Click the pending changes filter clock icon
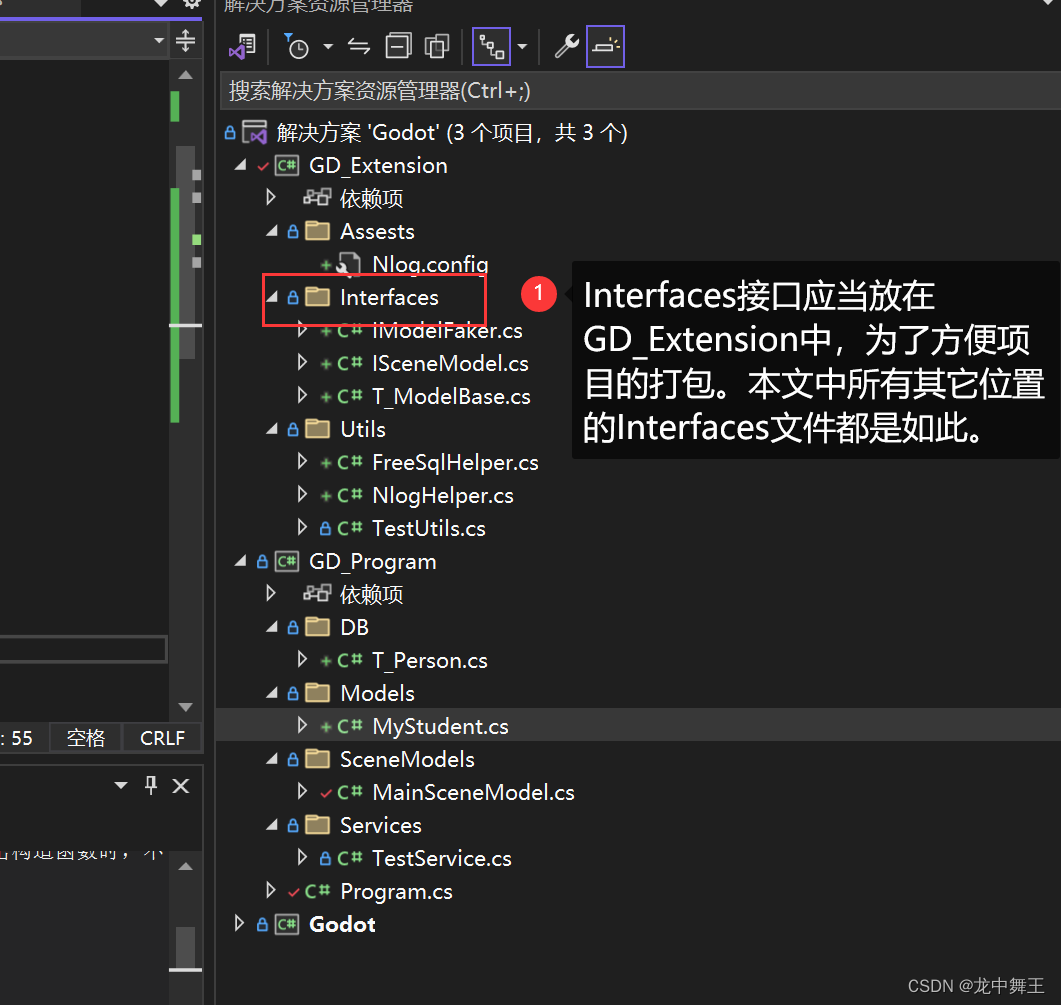 [x=296, y=47]
